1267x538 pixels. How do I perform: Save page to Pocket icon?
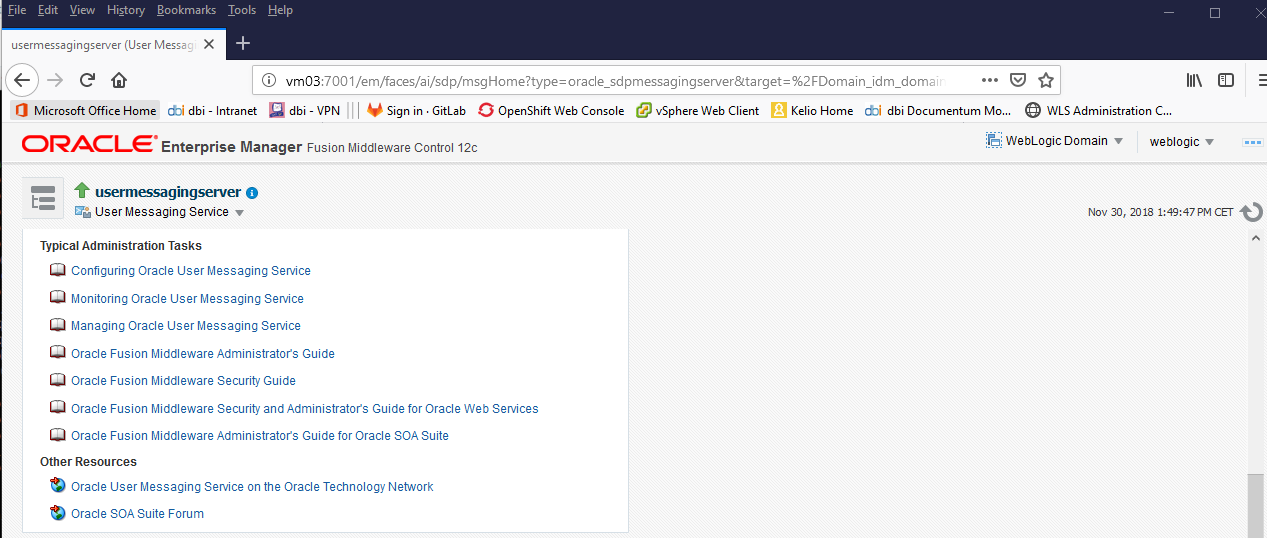coord(1018,80)
